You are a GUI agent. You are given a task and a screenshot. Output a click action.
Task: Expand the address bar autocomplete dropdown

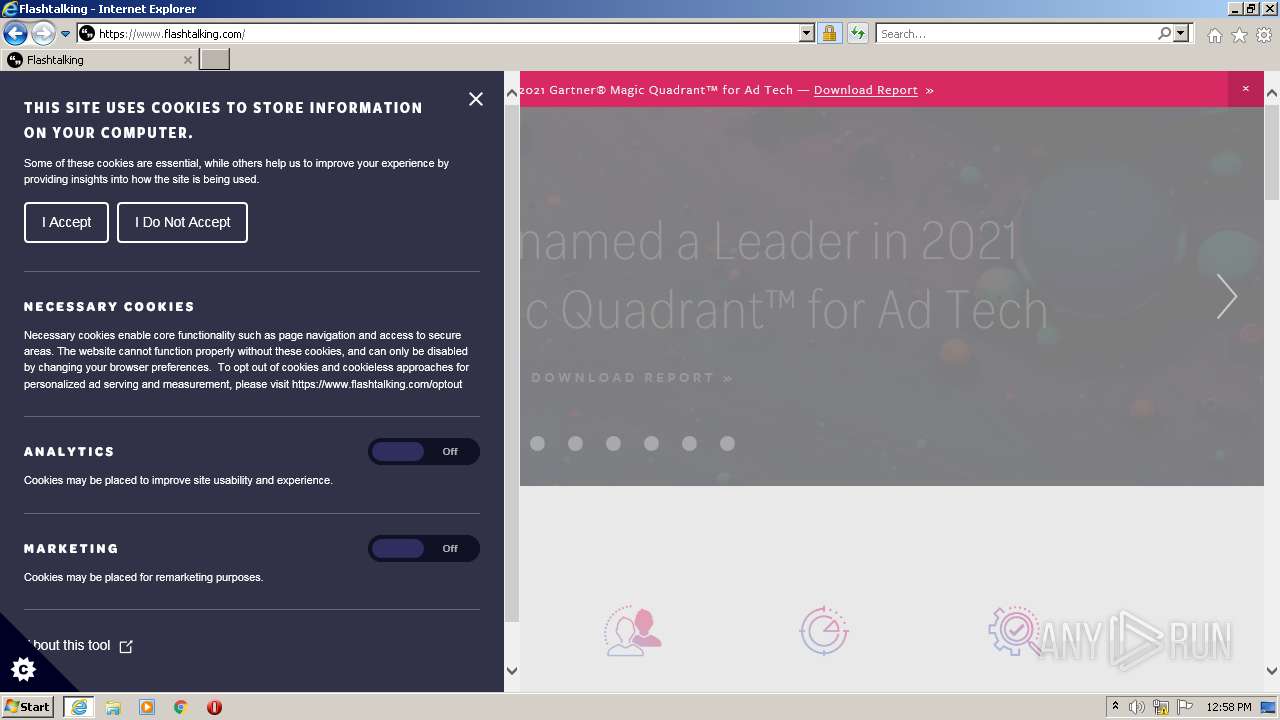807,33
